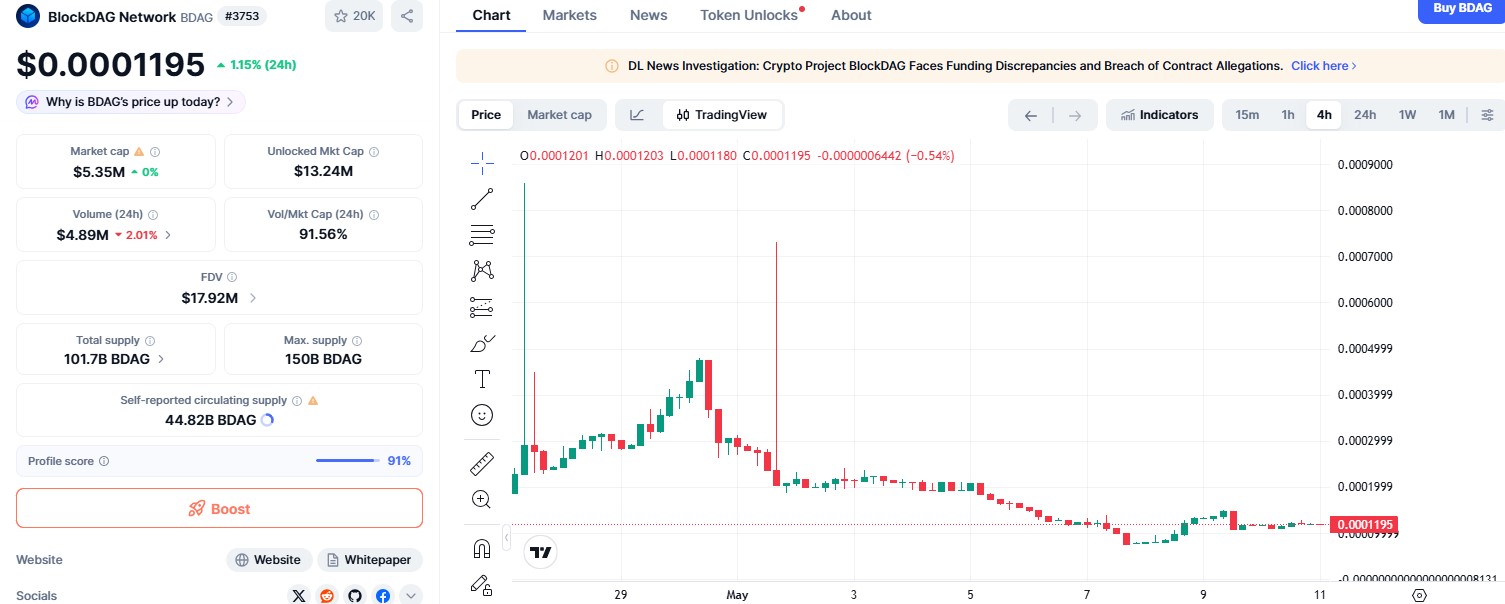This screenshot has height=604, width=1505.
Task: Select the zoom in tool
Action: (x=482, y=499)
